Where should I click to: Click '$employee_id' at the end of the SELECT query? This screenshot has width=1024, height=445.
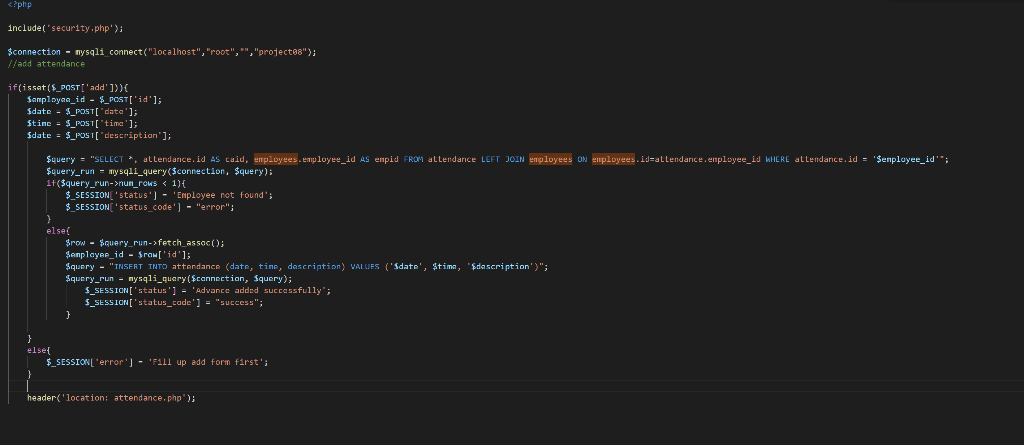click(906, 159)
